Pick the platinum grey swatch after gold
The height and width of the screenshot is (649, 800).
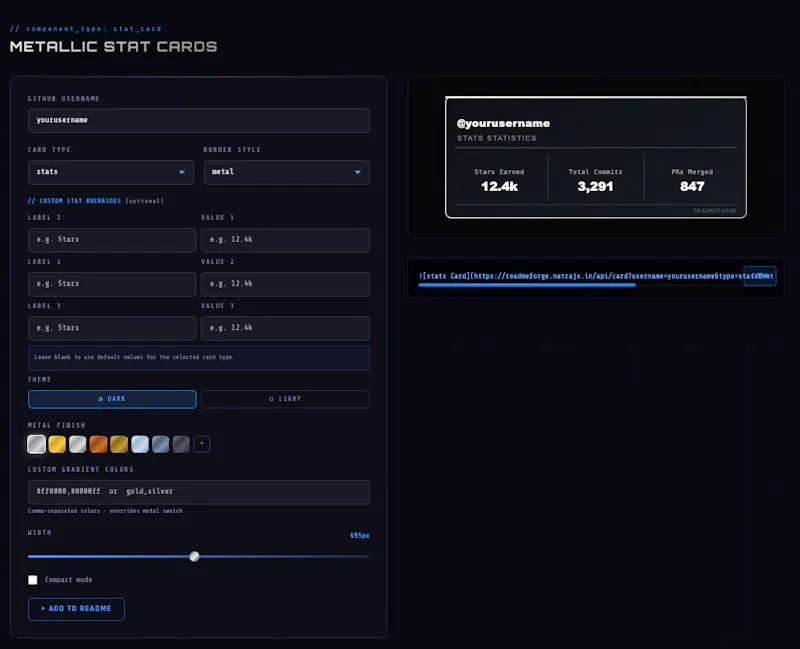click(x=78, y=444)
